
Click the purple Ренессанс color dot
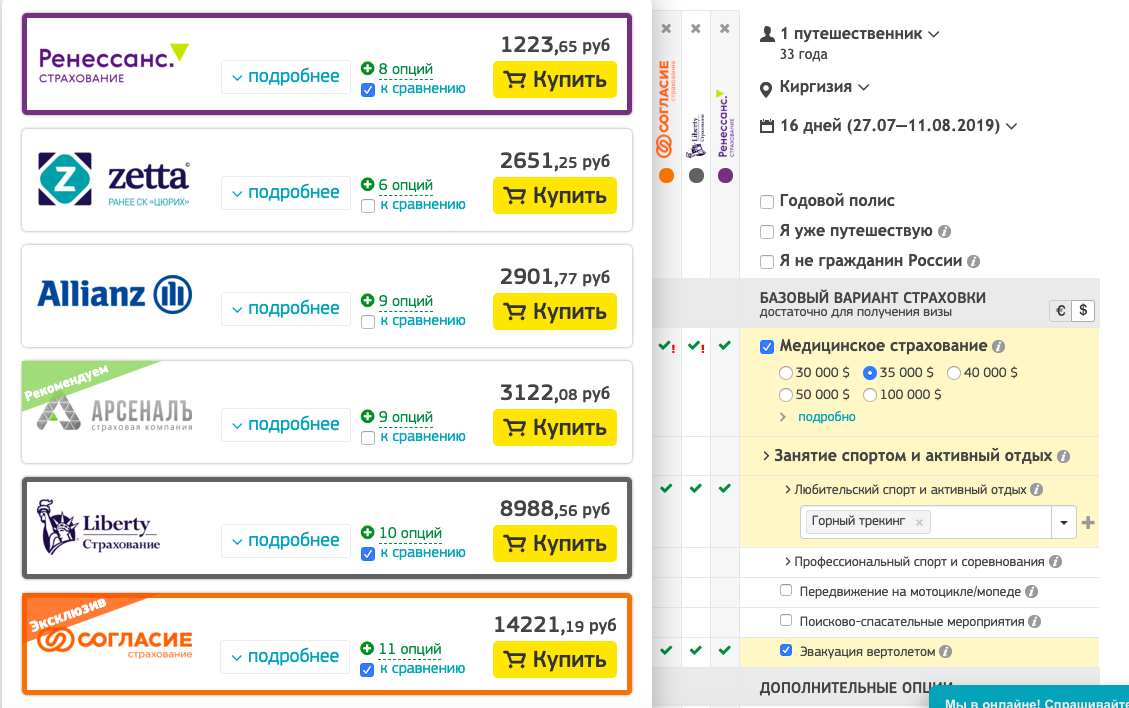(x=725, y=176)
